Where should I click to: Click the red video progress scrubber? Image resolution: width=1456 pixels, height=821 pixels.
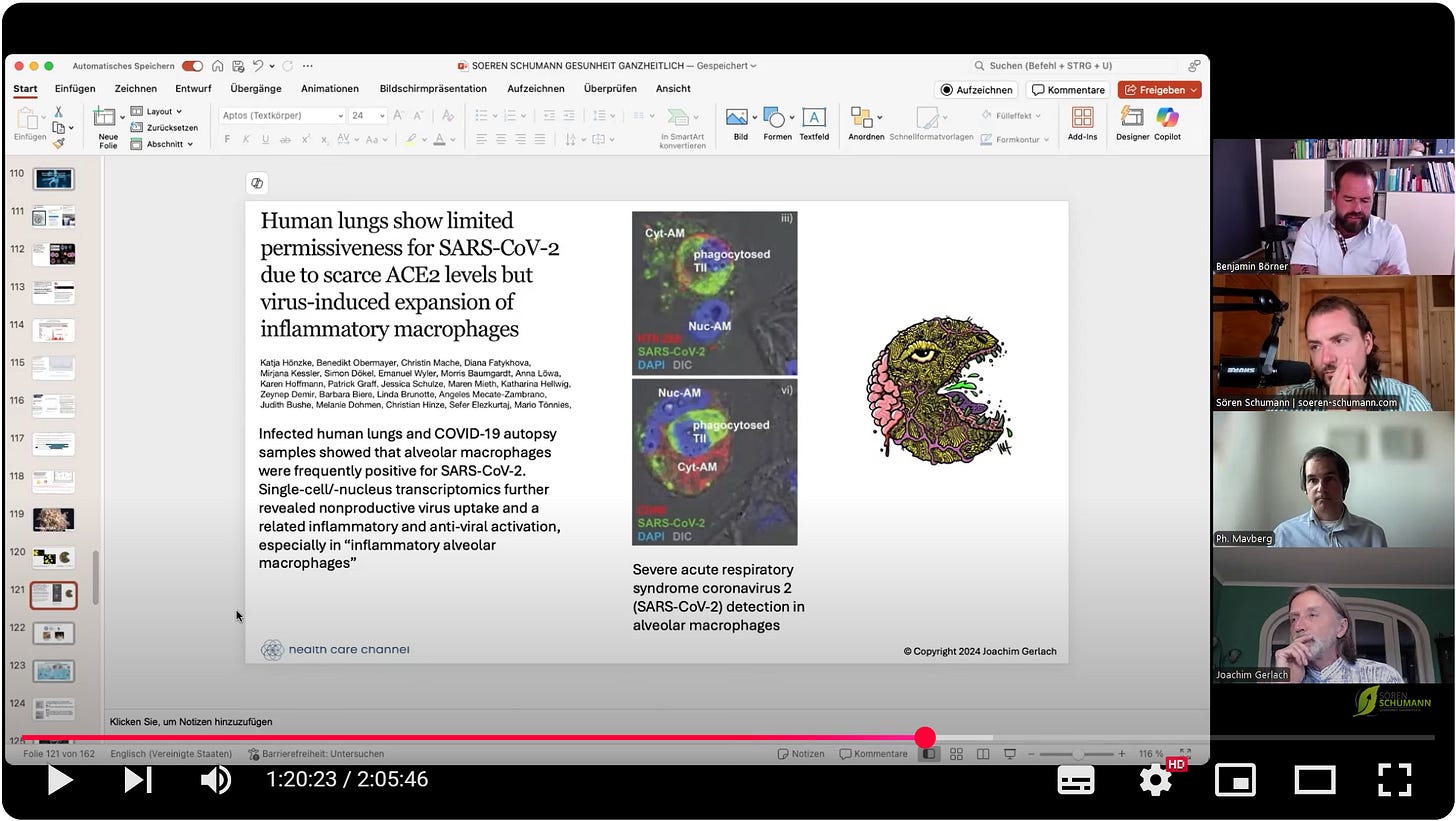click(x=925, y=738)
